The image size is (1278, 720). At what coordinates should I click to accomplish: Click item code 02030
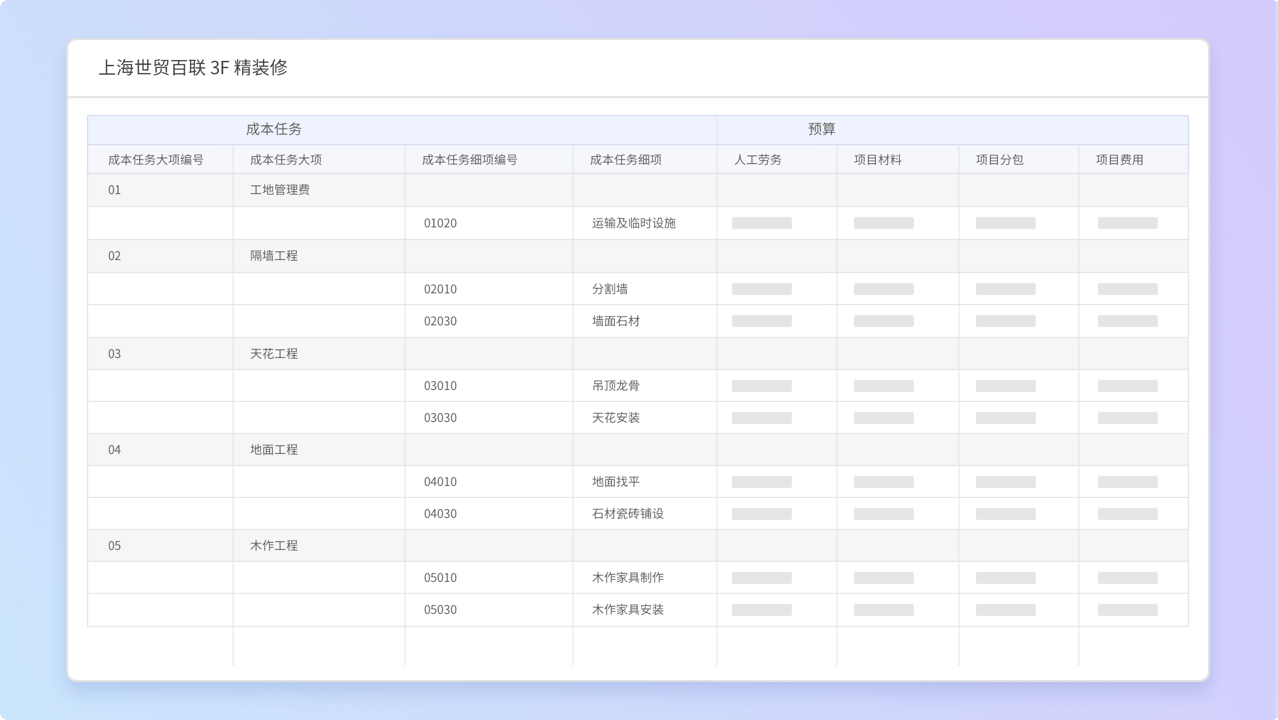440,321
